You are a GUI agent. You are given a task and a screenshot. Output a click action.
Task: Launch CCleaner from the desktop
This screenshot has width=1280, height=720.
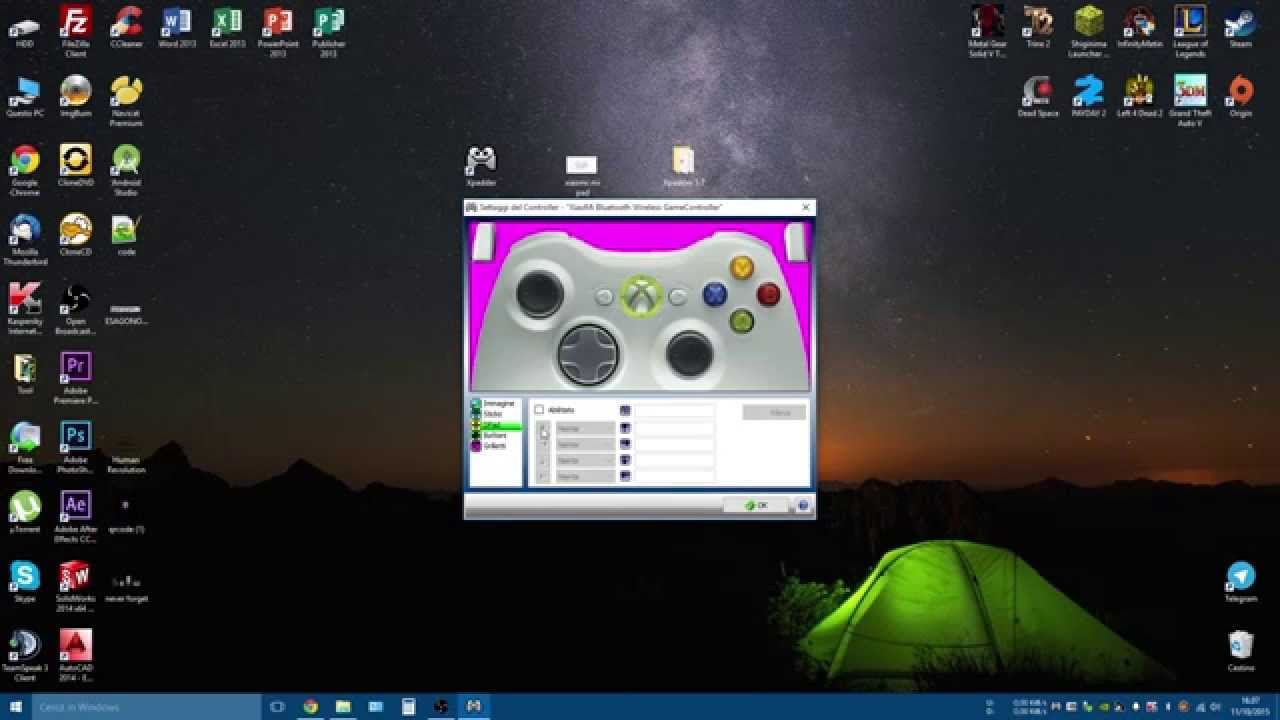[x=126, y=27]
